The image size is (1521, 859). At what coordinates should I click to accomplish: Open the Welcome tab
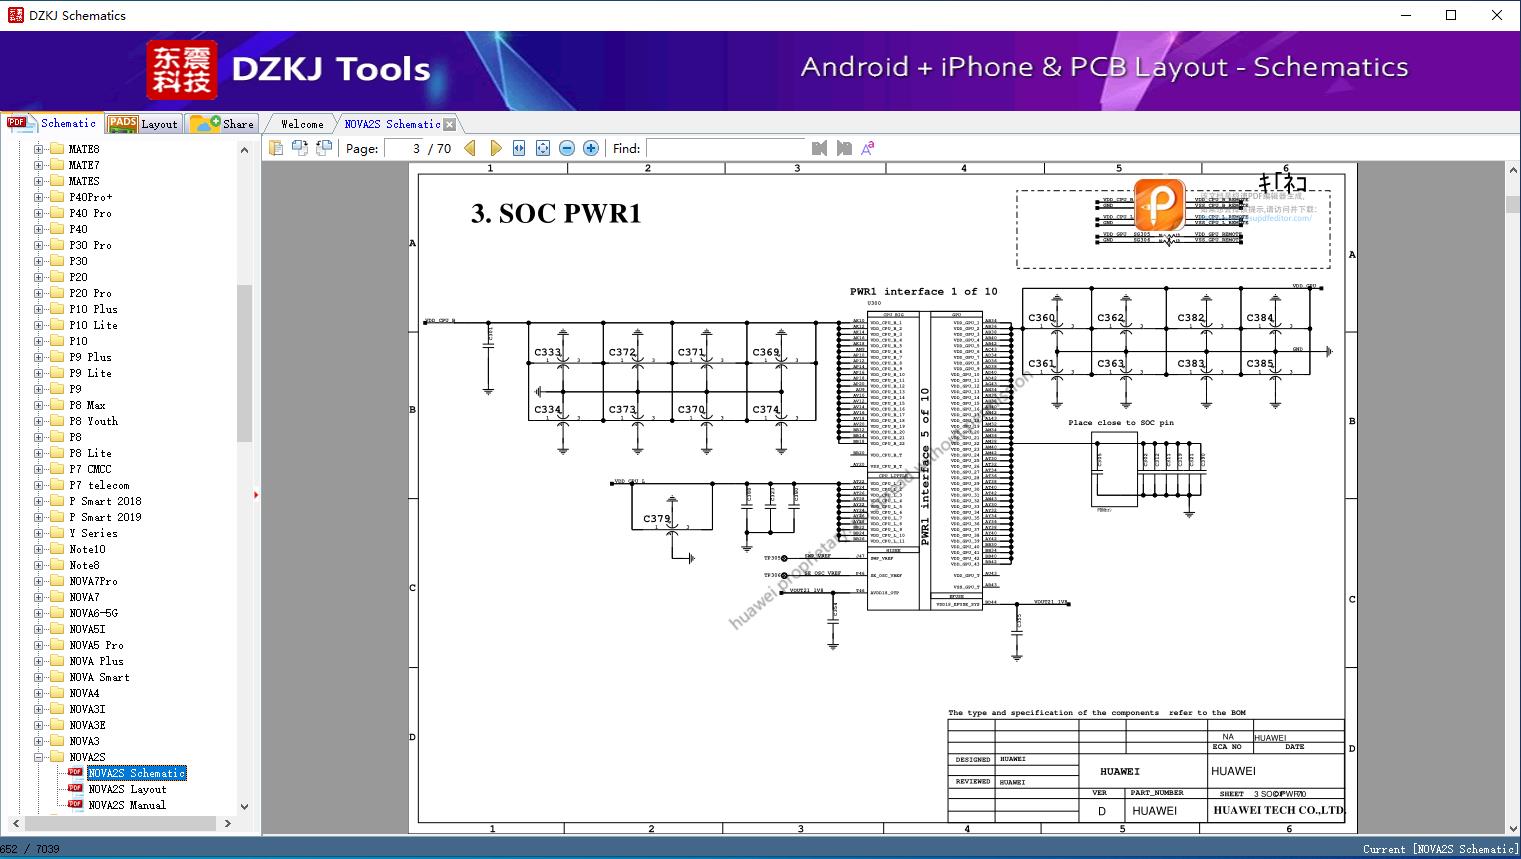302,124
